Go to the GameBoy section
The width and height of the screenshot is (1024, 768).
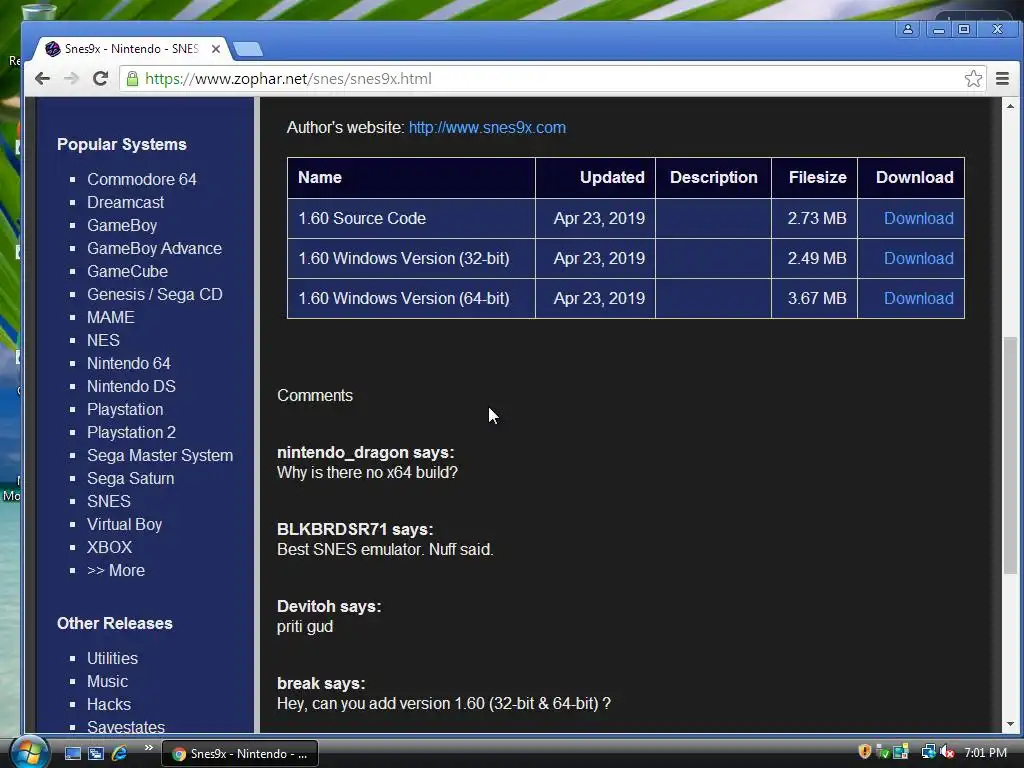click(x=122, y=225)
